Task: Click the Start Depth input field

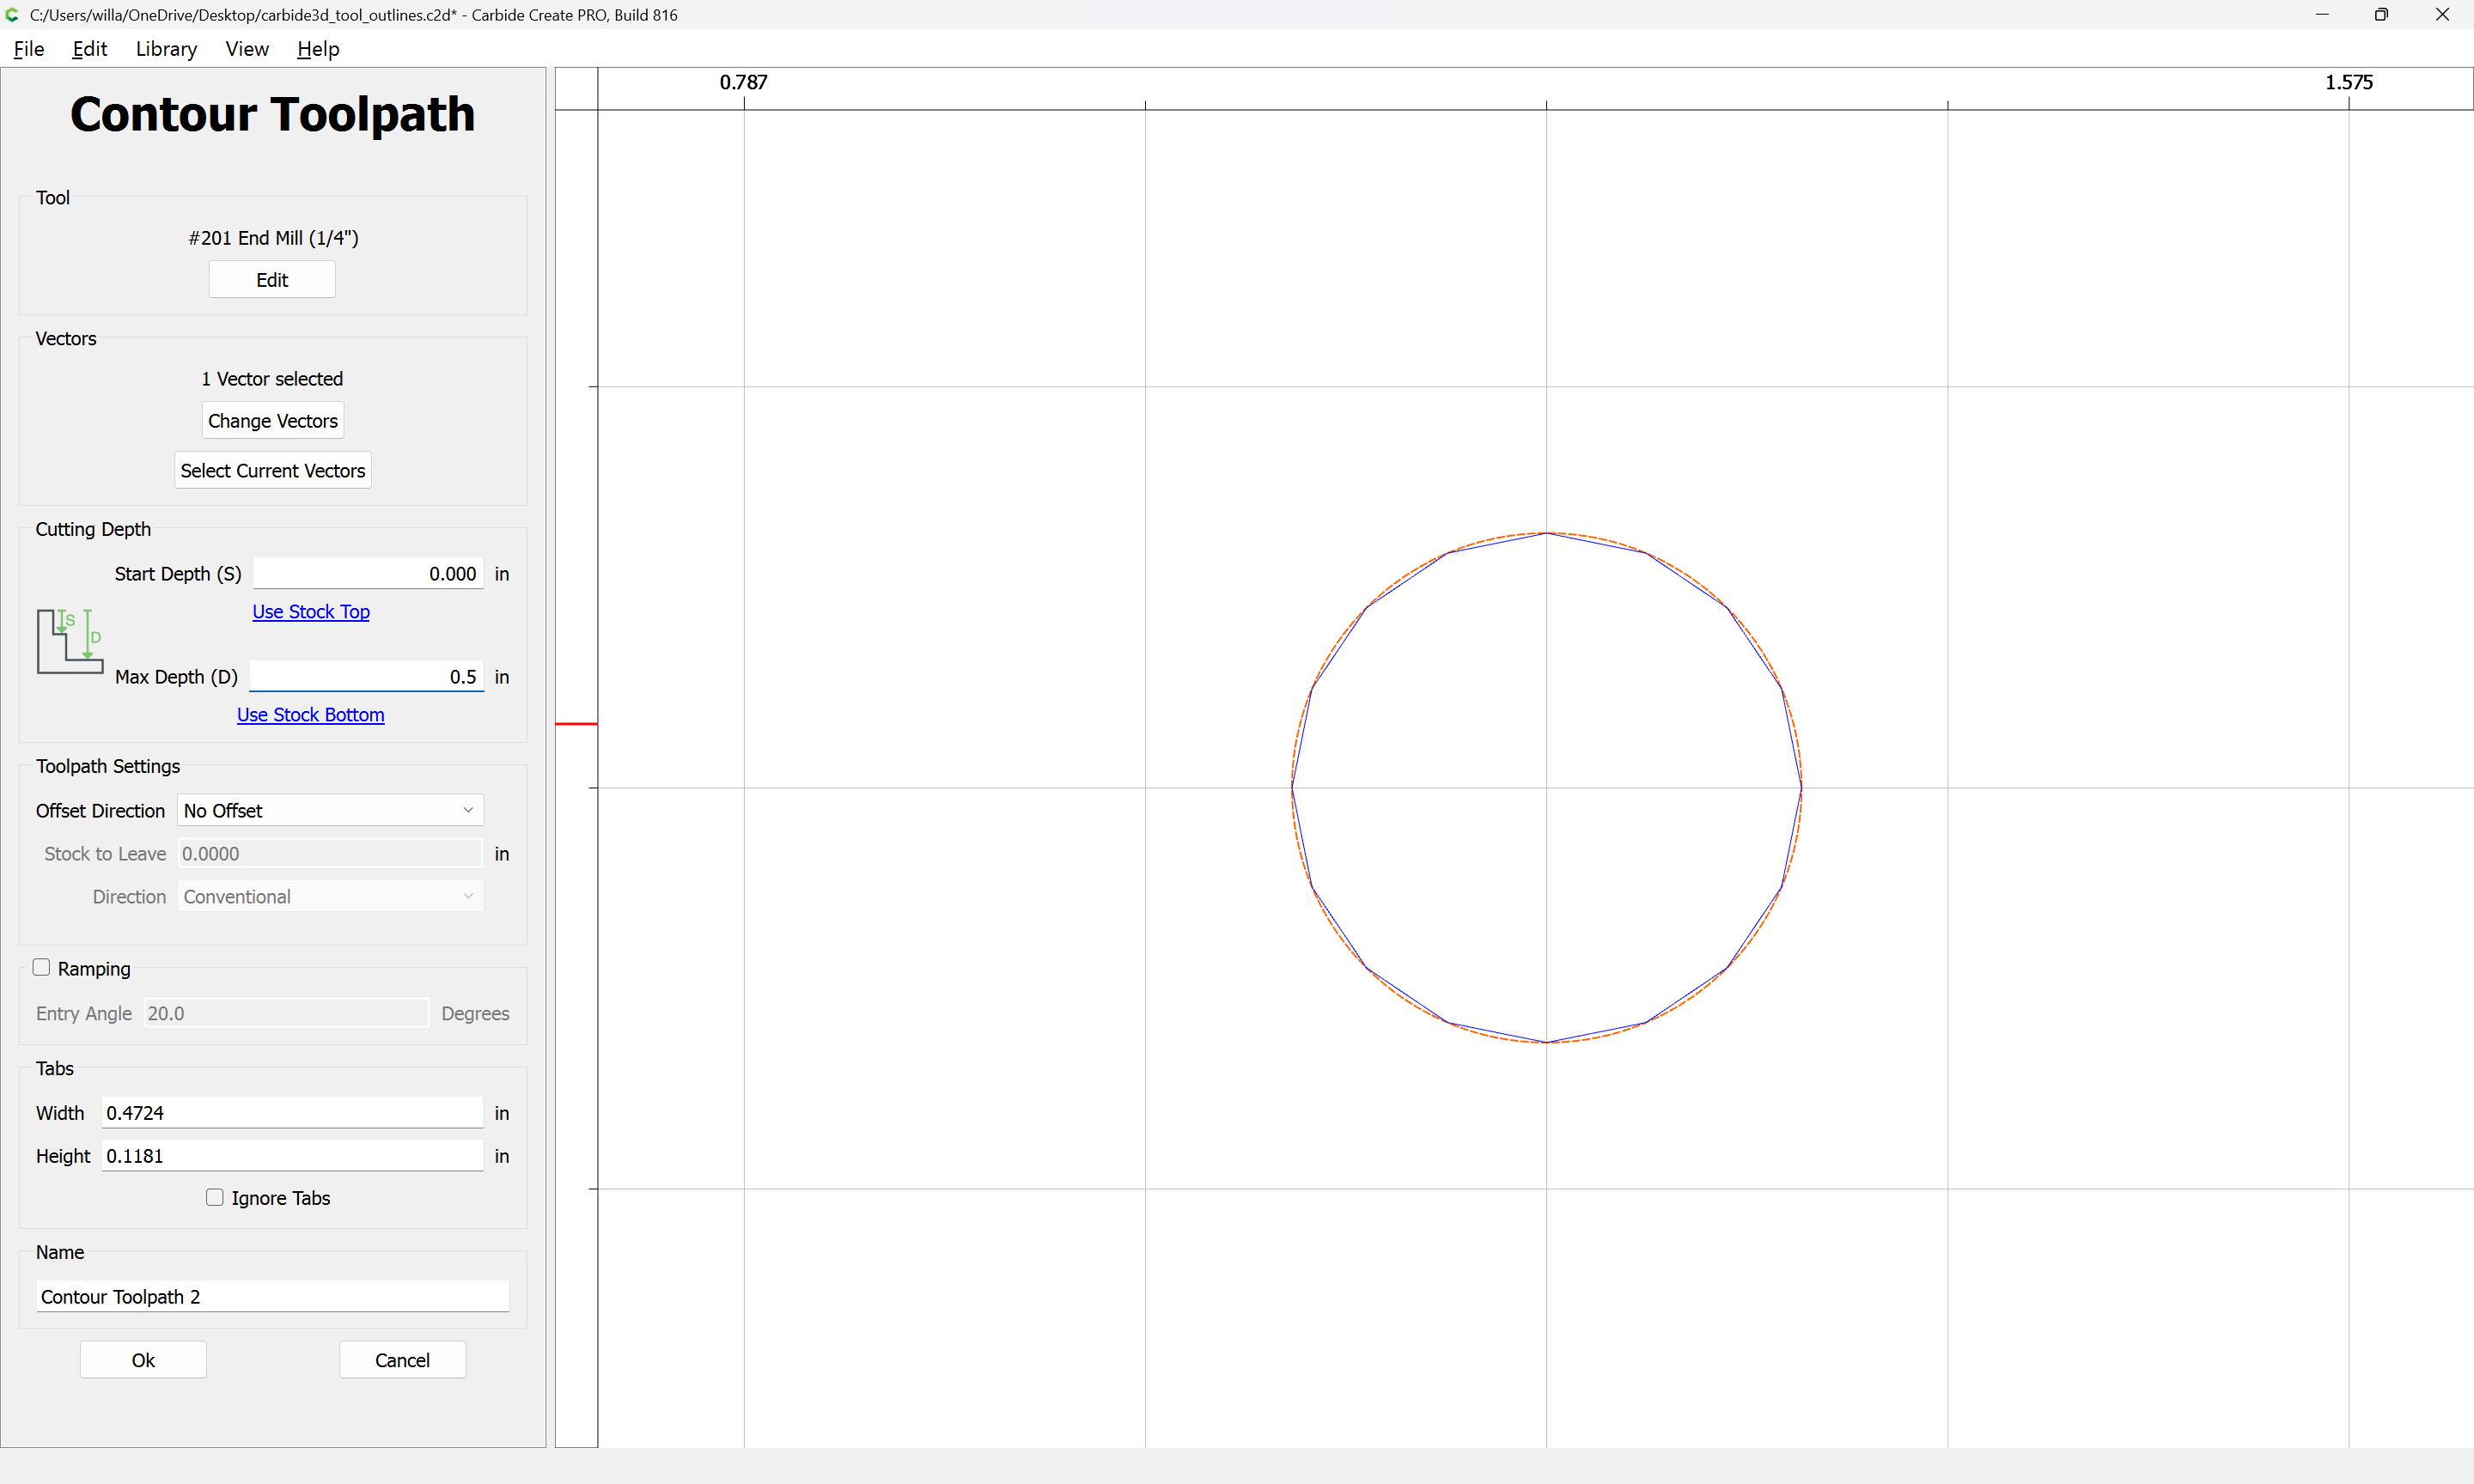Action: click(x=368, y=573)
